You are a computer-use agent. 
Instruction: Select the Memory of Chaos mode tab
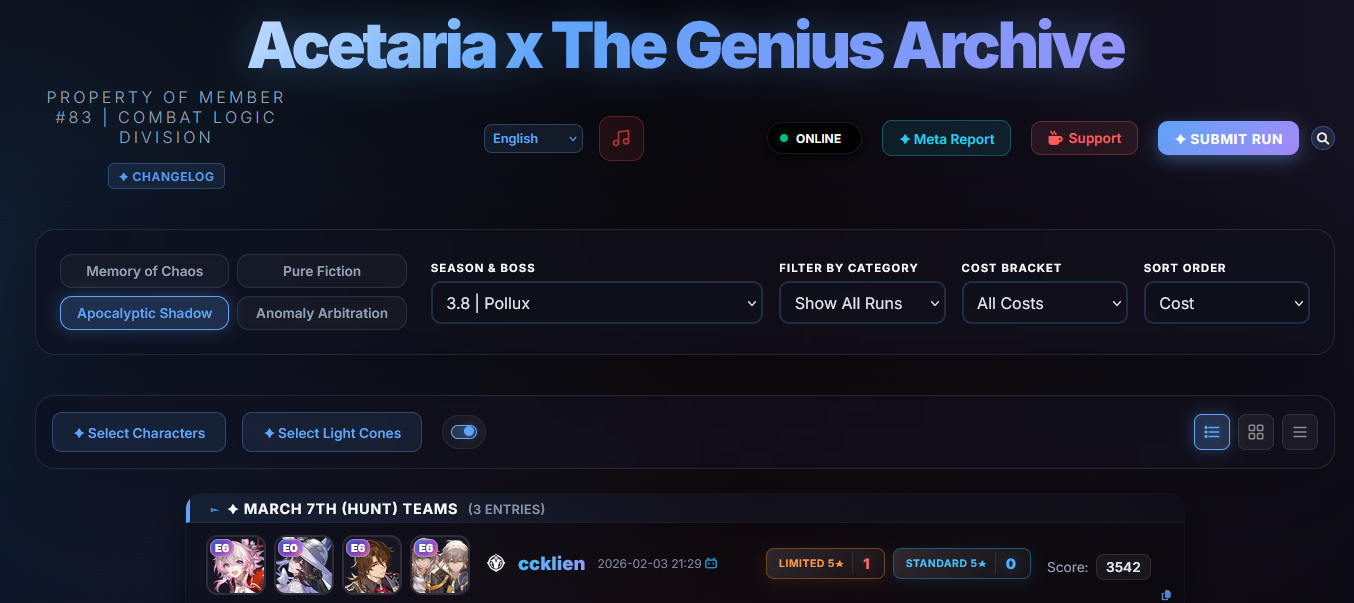pyautogui.click(x=144, y=271)
